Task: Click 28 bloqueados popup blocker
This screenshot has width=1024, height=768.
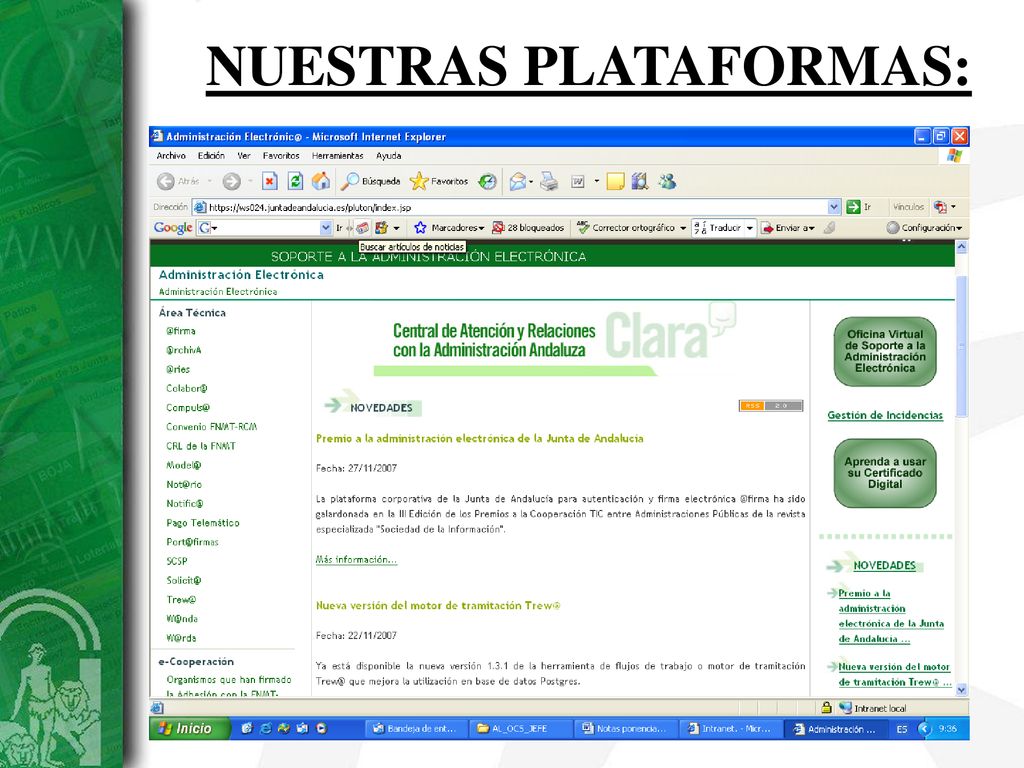Action: tap(528, 227)
